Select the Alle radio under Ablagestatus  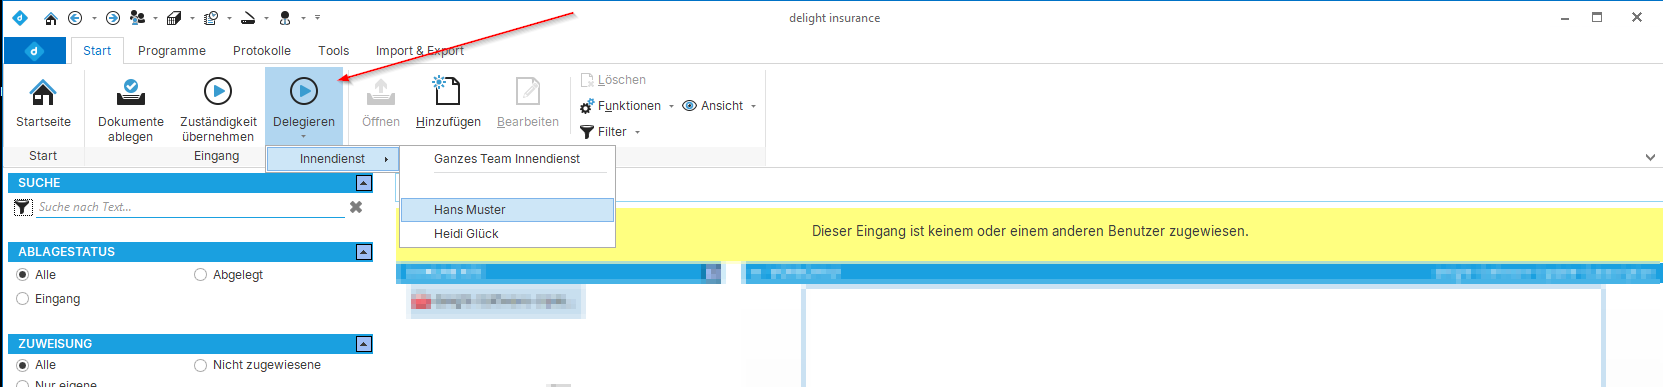coord(23,275)
